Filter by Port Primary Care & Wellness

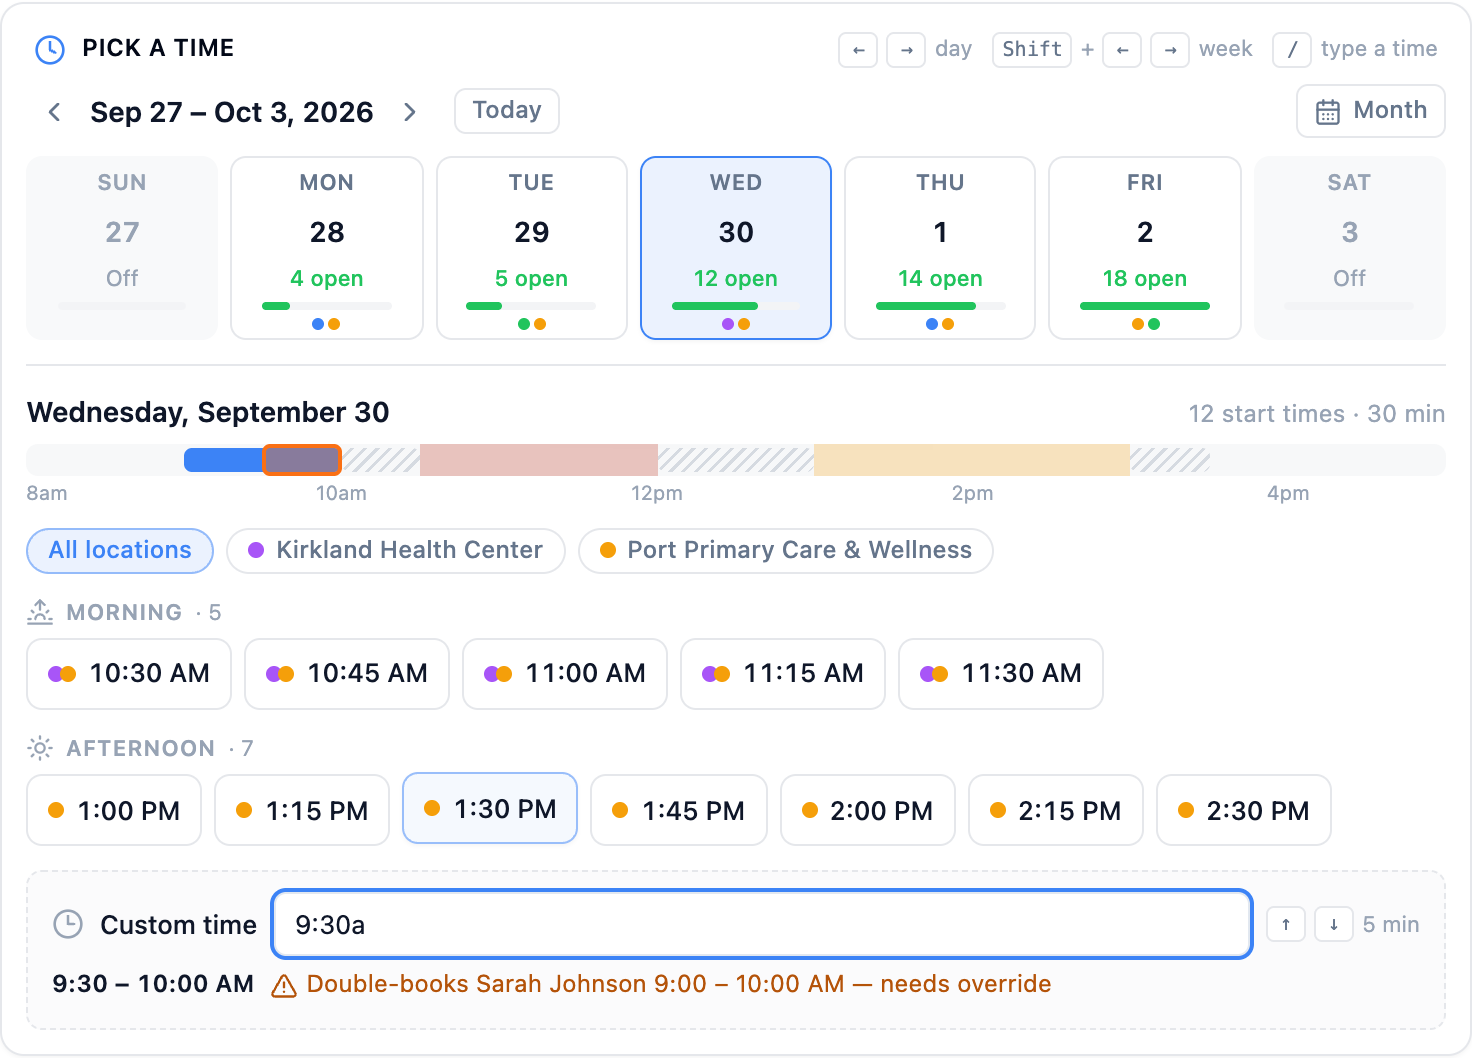786,551
